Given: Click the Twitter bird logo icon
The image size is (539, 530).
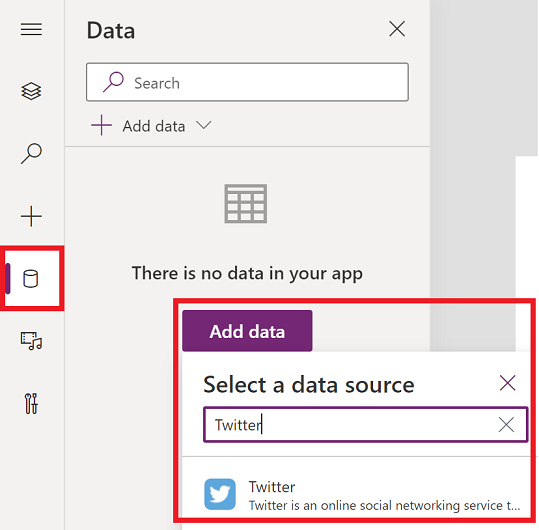Looking at the screenshot, I should click(220, 494).
